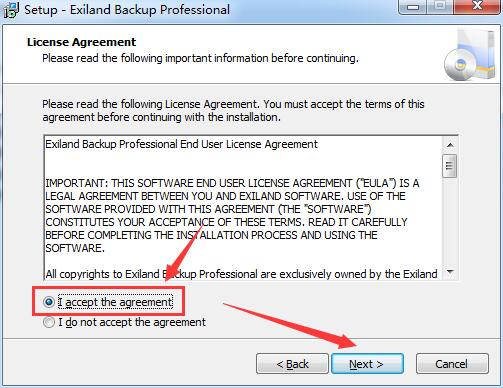Grab the license scrollbar thumb
The height and width of the screenshot is (388, 503).
click(x=450, y=166)
